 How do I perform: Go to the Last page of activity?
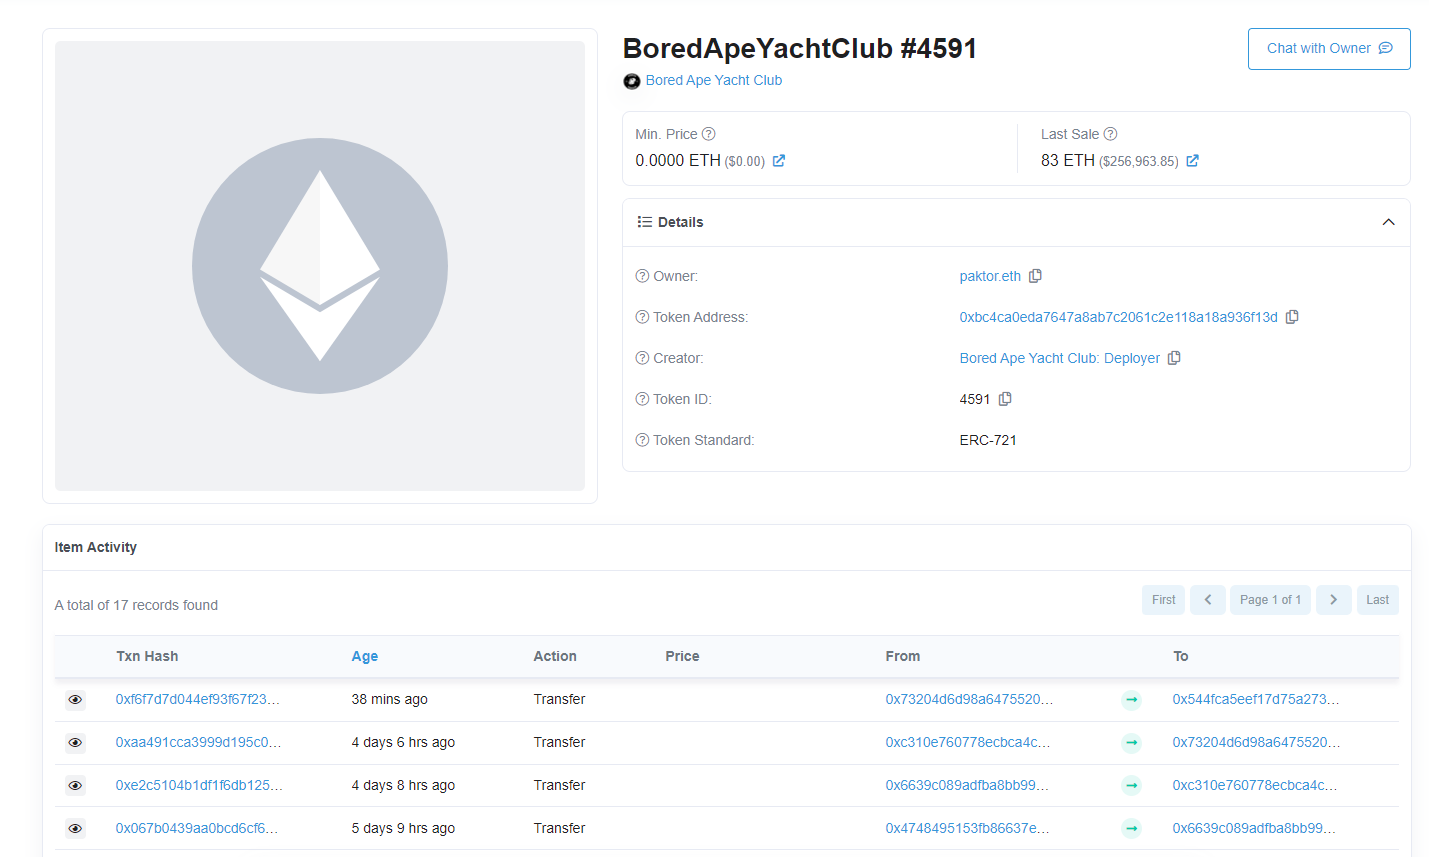pyautogui.click(x=1378, y=600)
